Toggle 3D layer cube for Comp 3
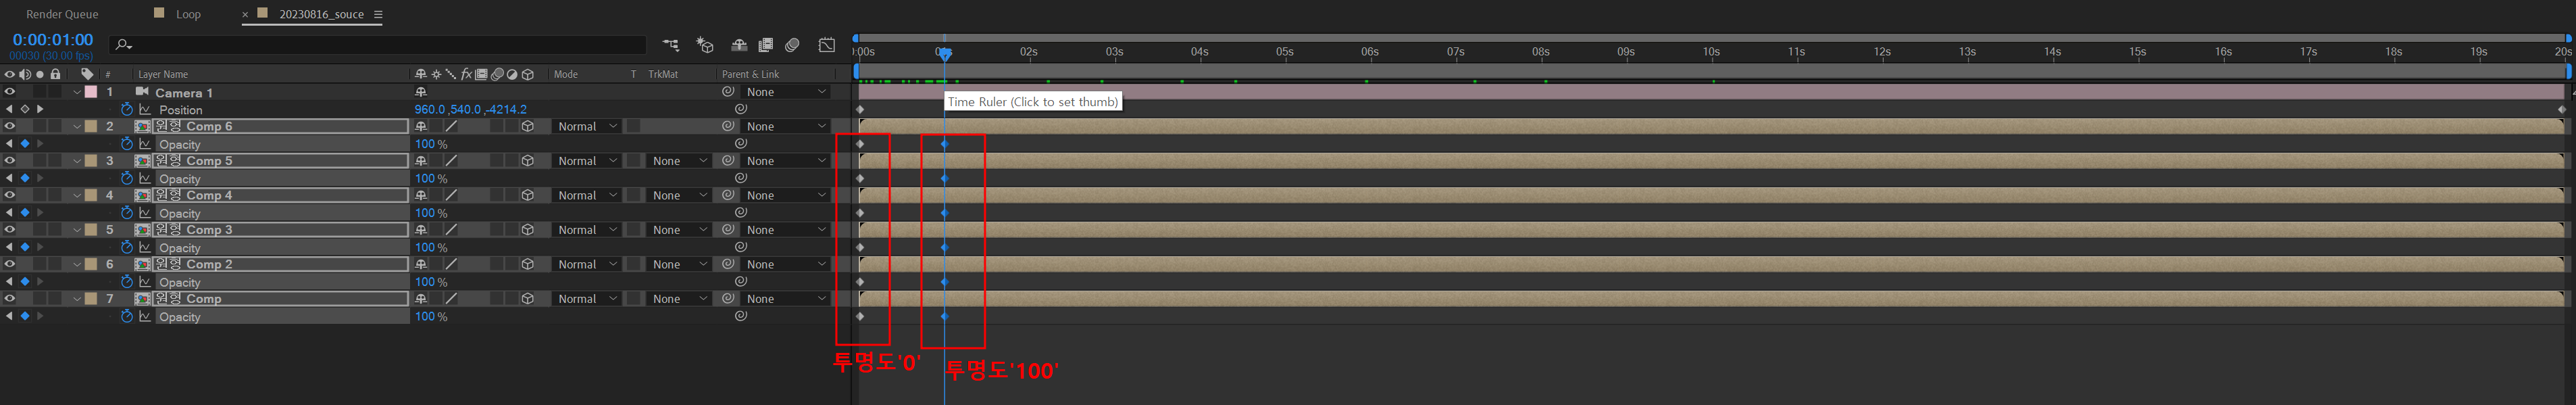The width and height of the screenshot is (2576, 405). click(x=528, y=230)
